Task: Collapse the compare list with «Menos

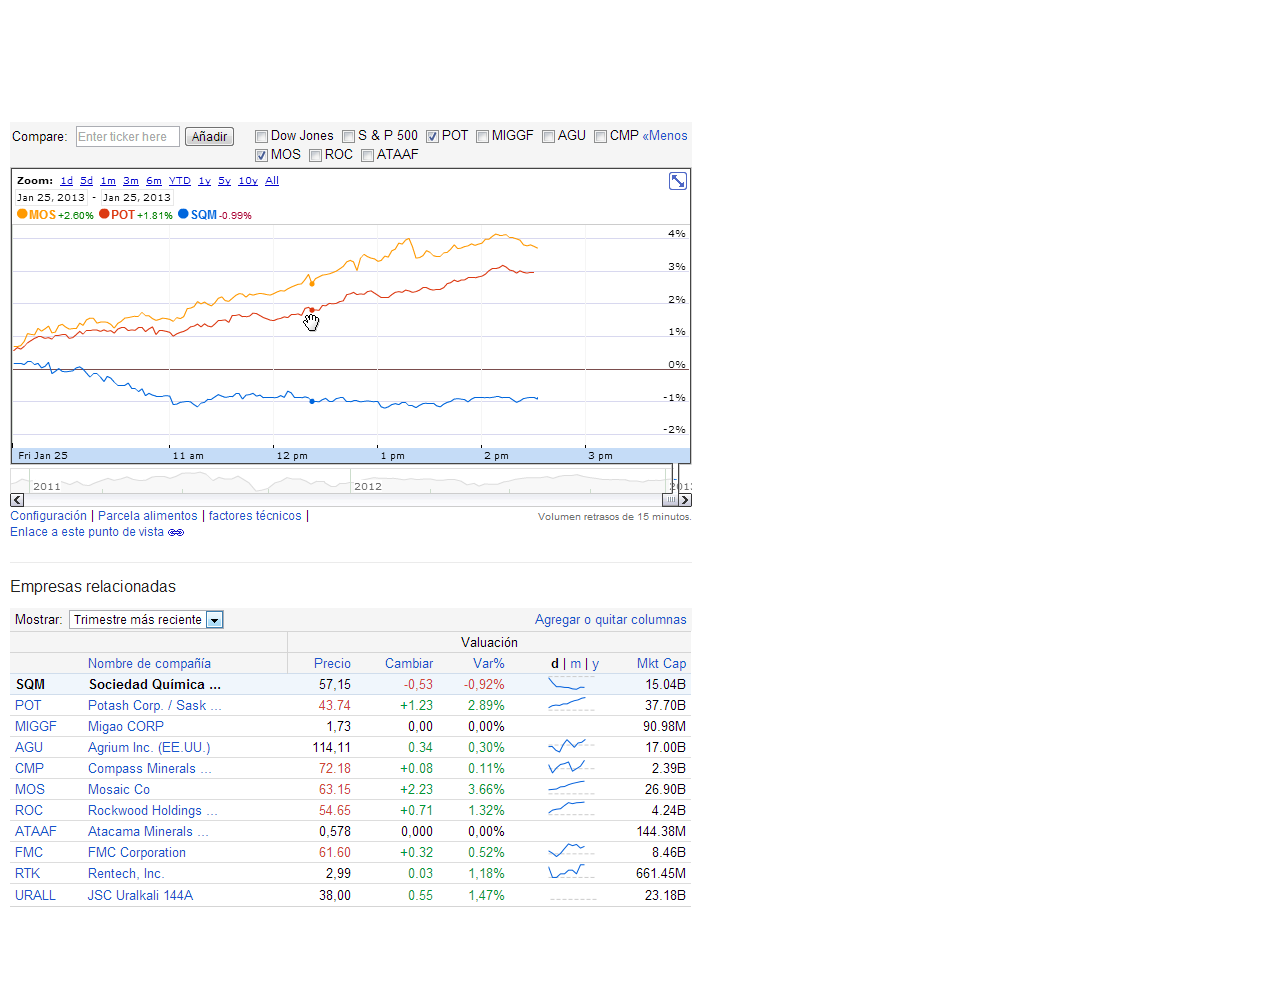Action: (665, 136)
